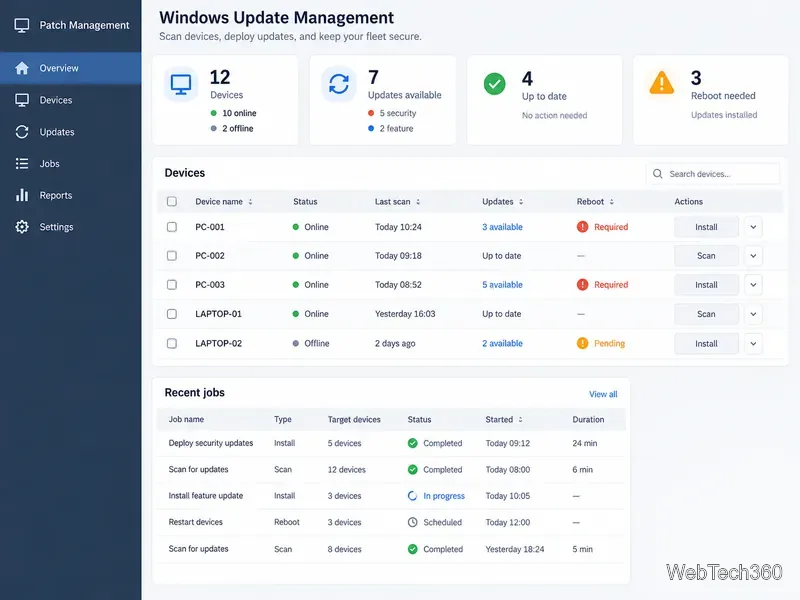This screenshot has height=600, width=800.
Task: Click the bar chart icon beside Reports
Action: point(21,195)
